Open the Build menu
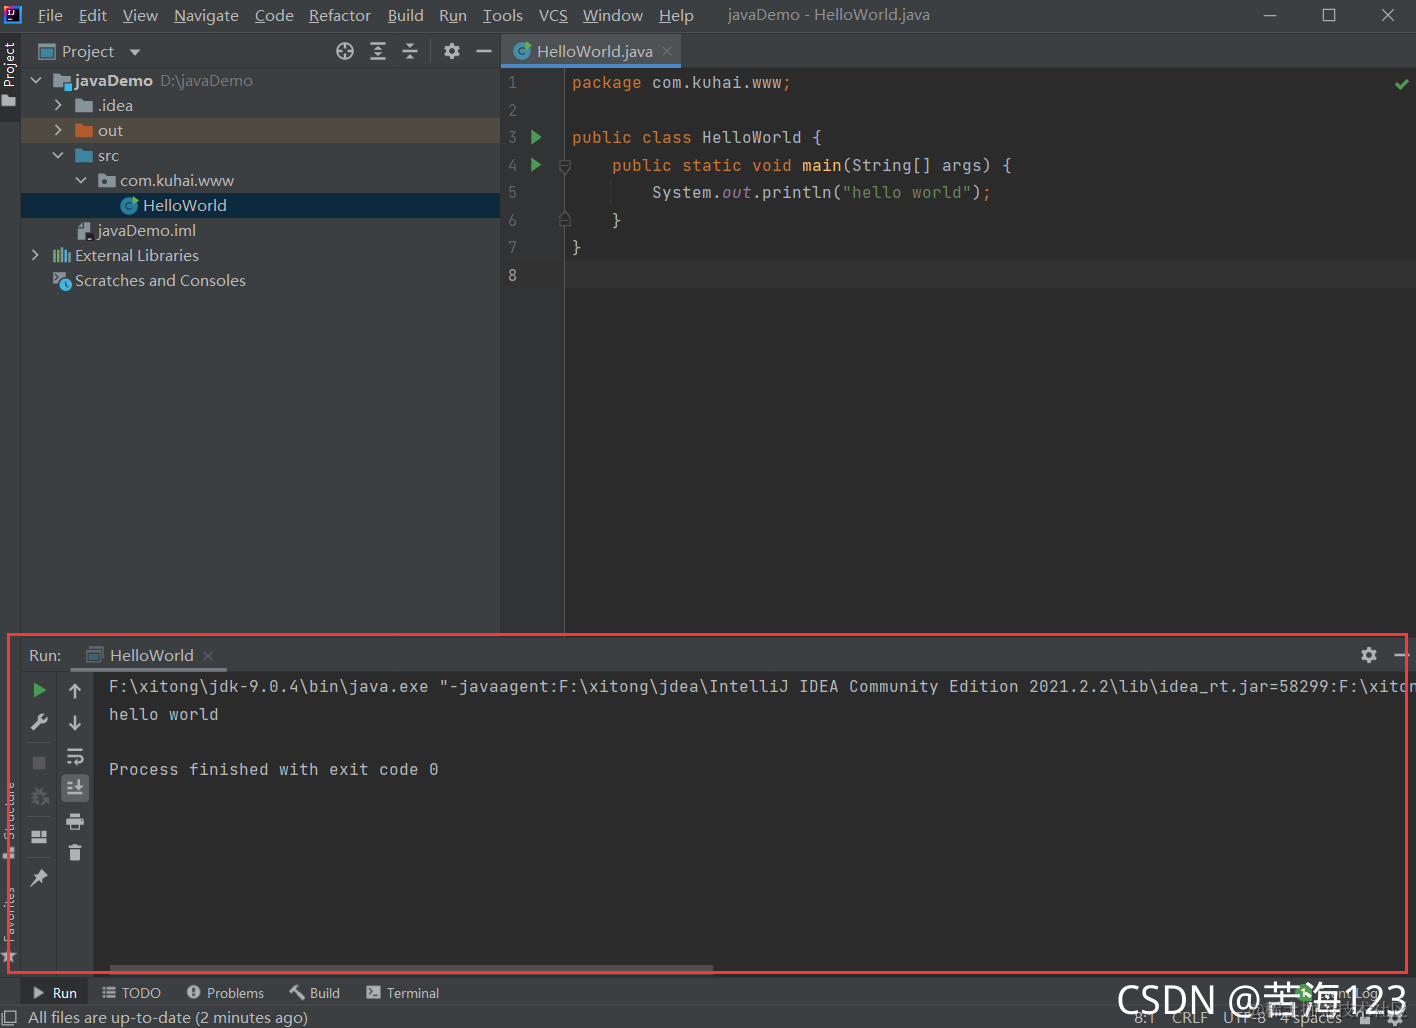The image size is (1416, 1028). coord(405,15)
